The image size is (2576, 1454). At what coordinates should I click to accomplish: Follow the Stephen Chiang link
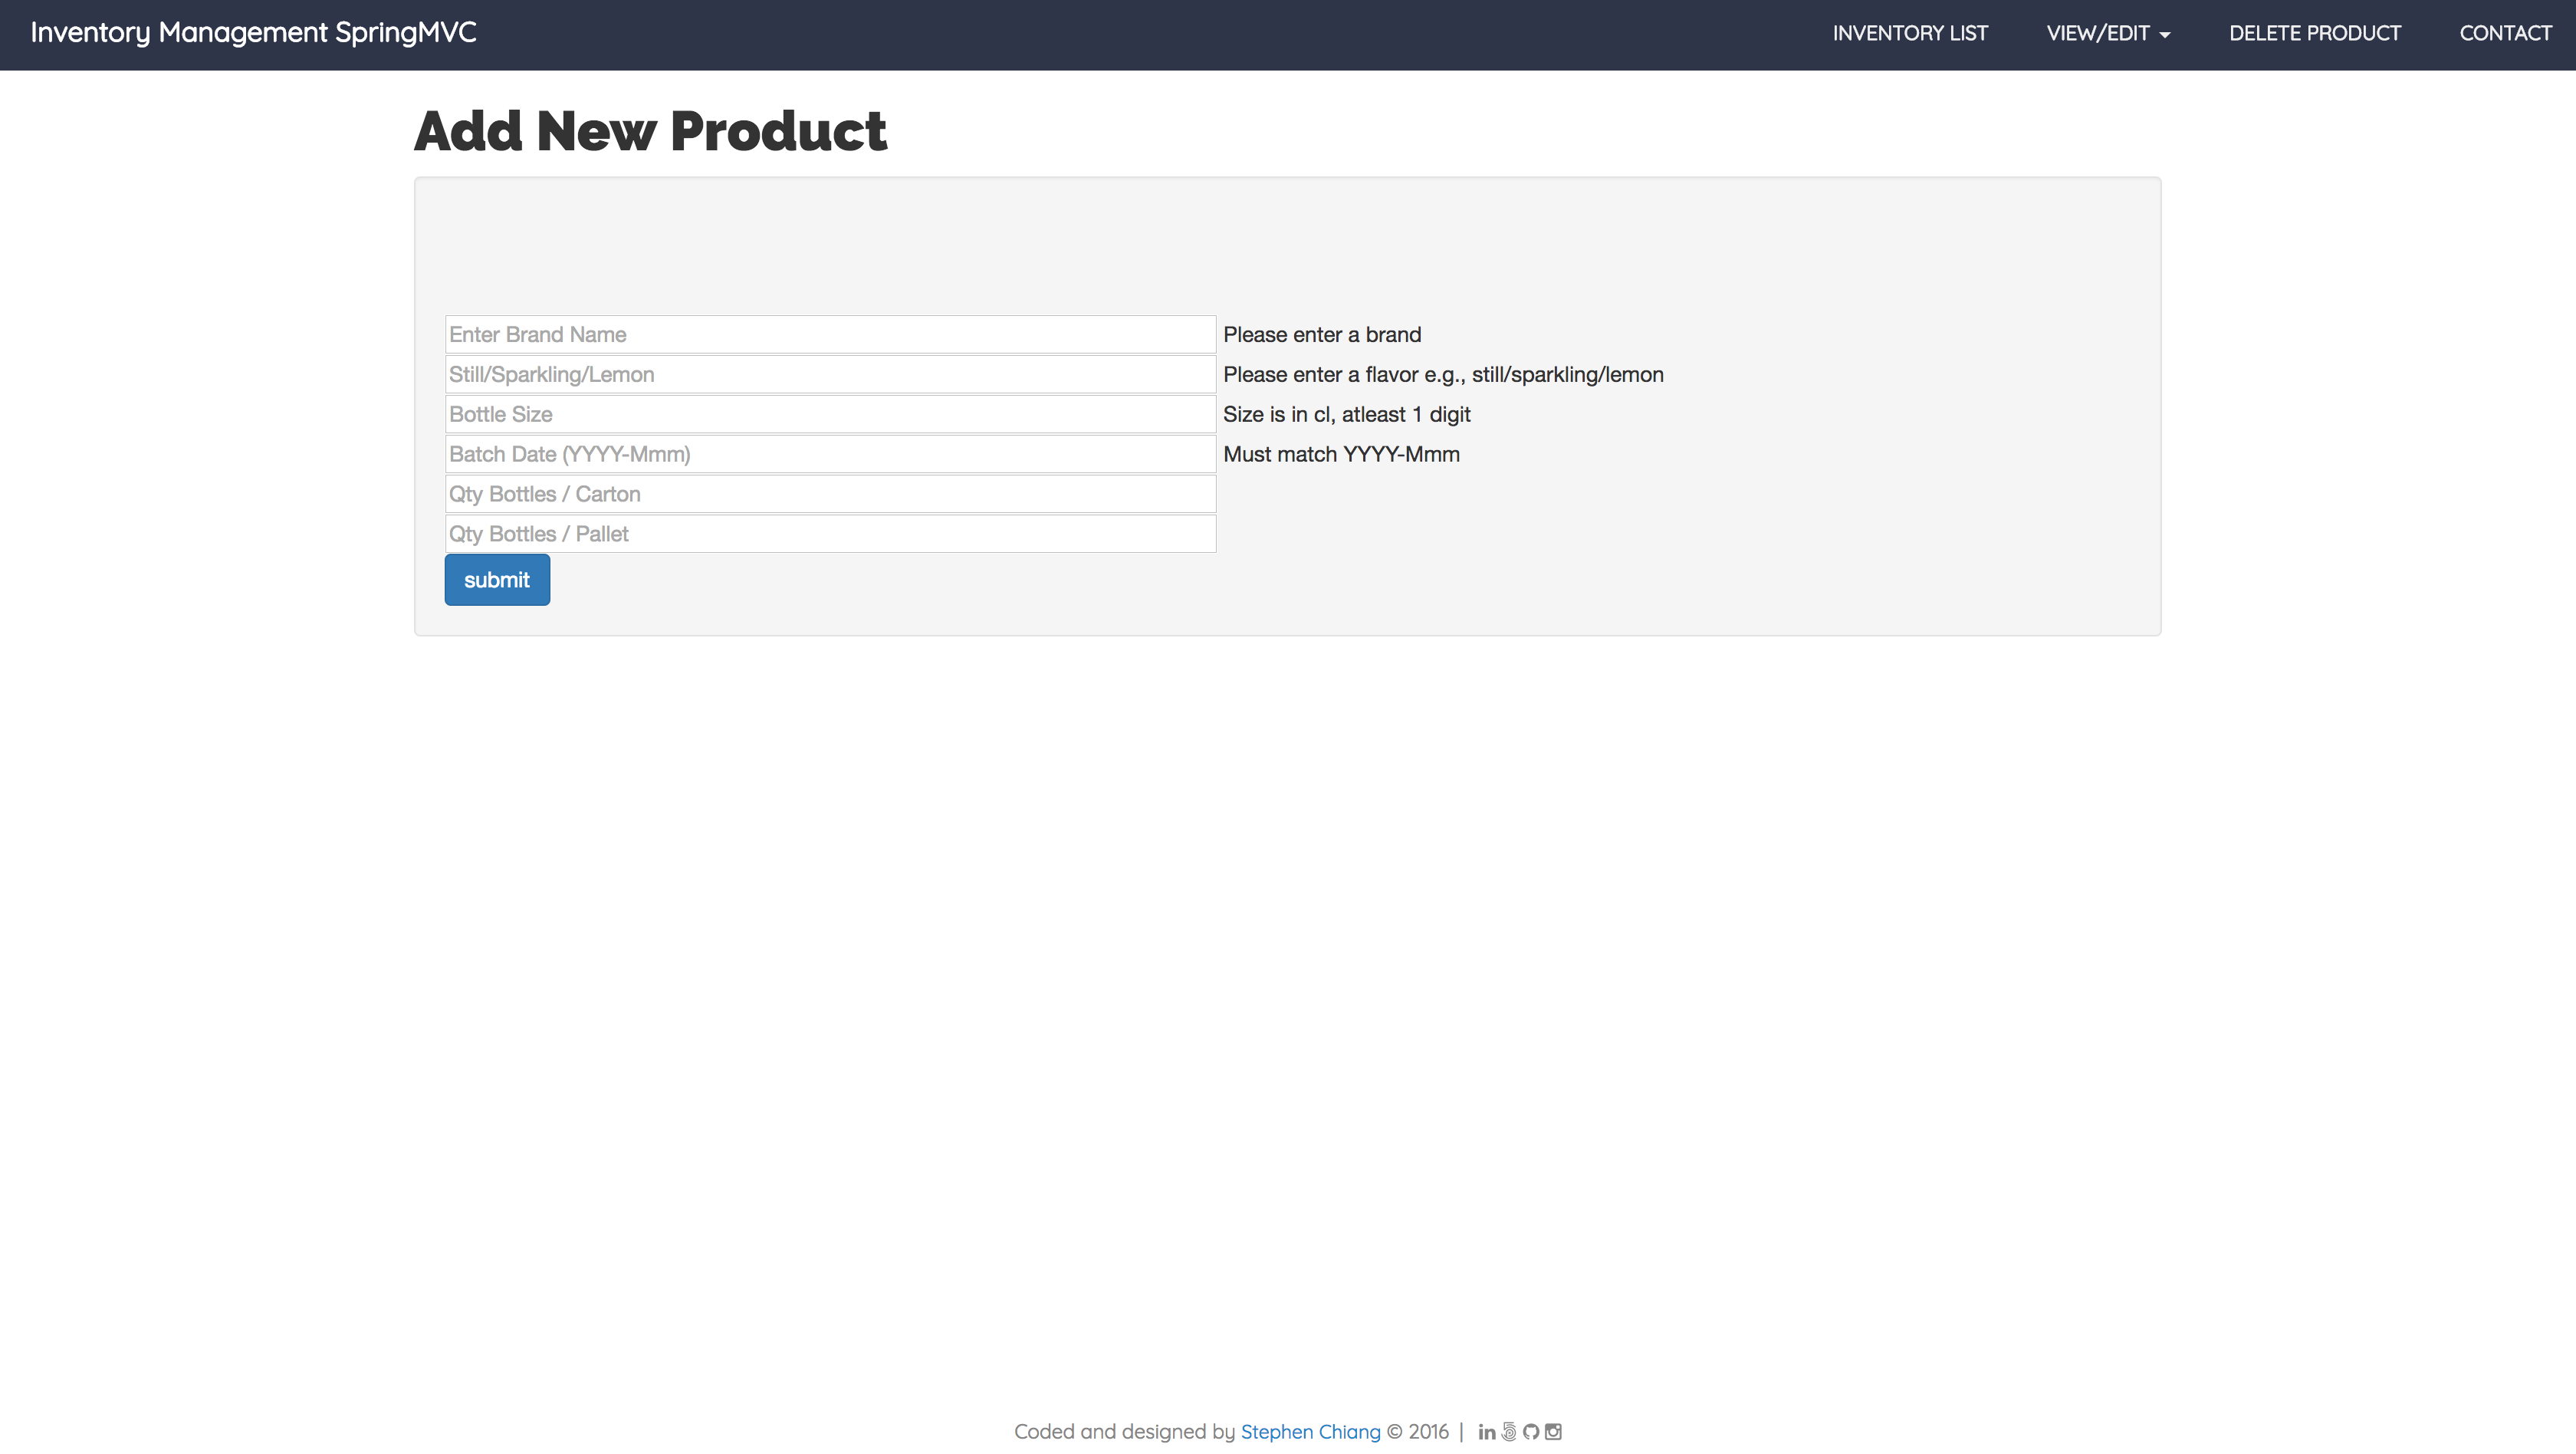1309,1432
